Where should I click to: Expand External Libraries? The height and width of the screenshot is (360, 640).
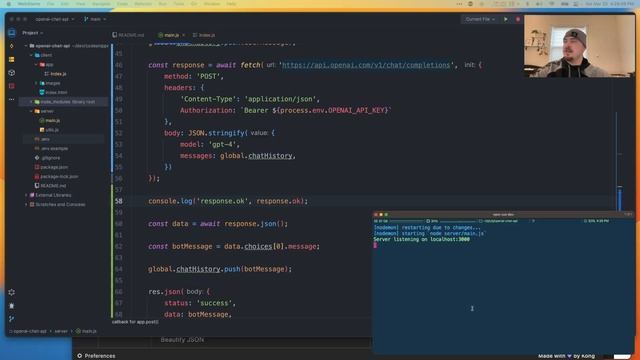pos(26,195)
